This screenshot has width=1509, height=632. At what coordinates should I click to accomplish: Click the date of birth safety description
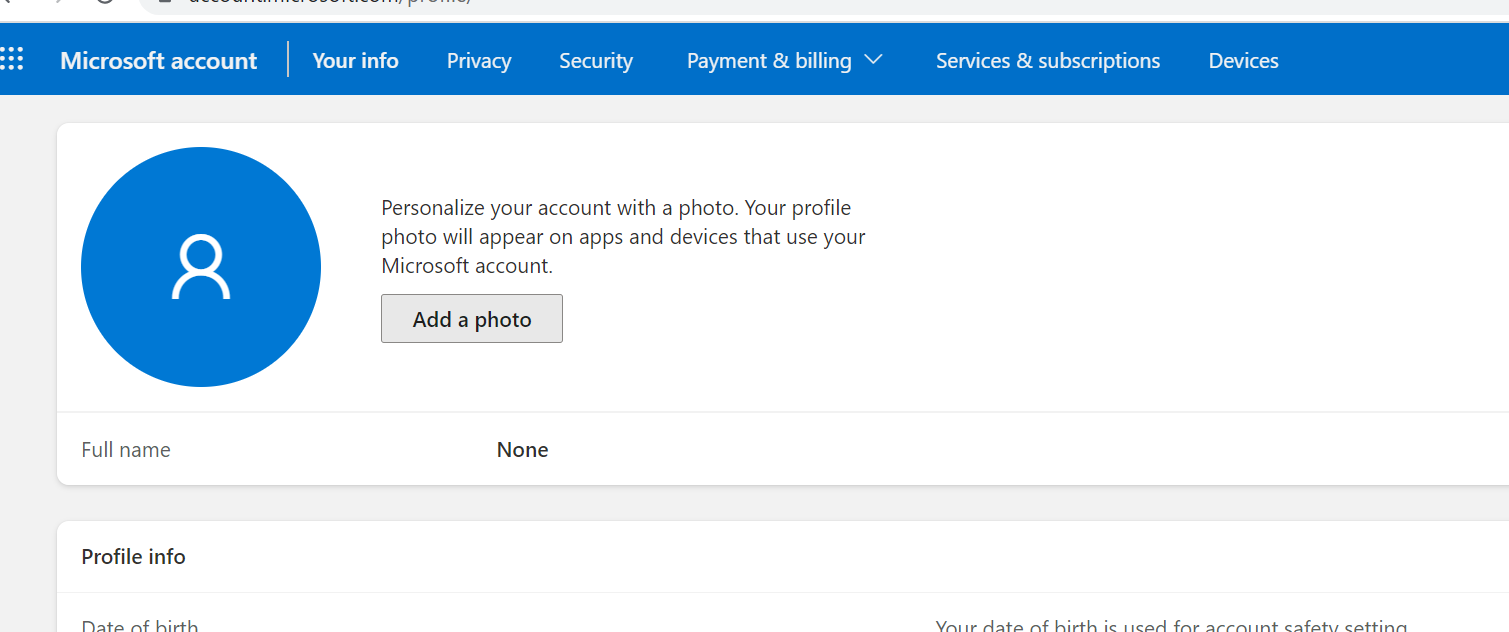point(1170,626)
